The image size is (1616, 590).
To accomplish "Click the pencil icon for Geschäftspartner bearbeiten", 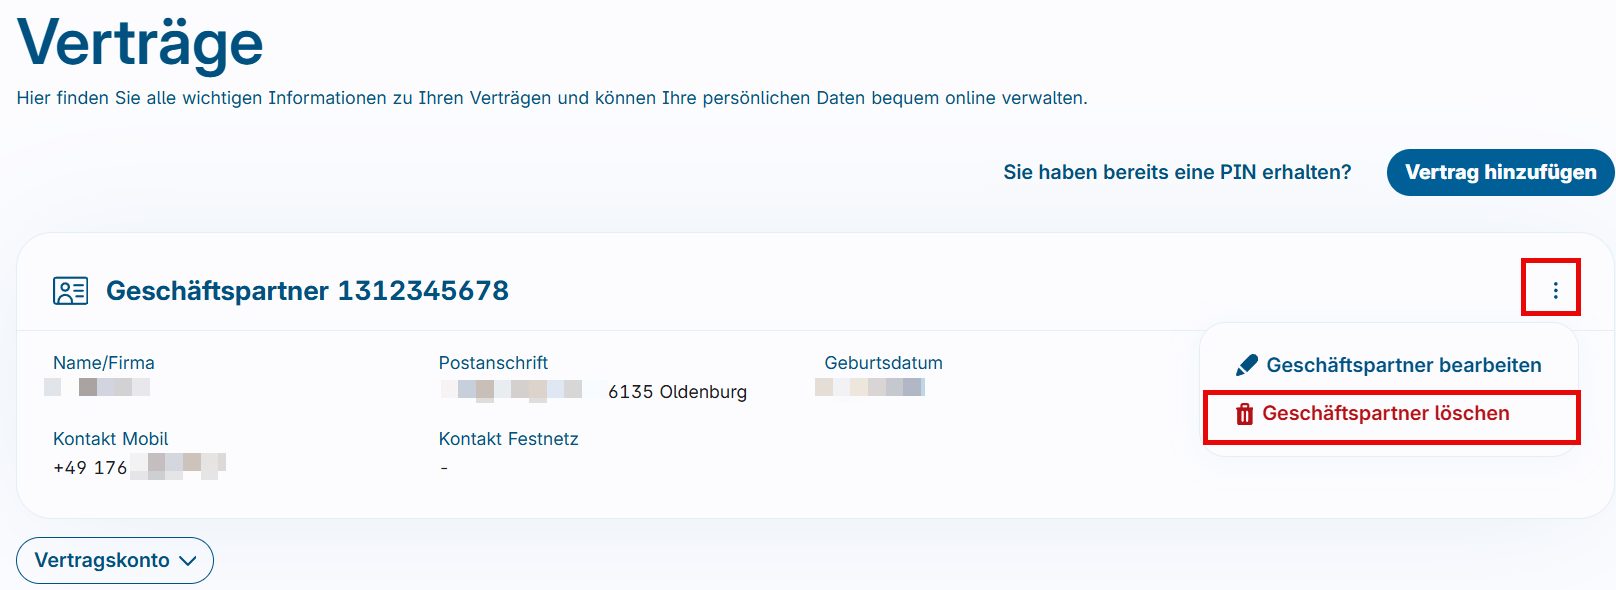I will pyautogui.click(x=1246, y=365).
